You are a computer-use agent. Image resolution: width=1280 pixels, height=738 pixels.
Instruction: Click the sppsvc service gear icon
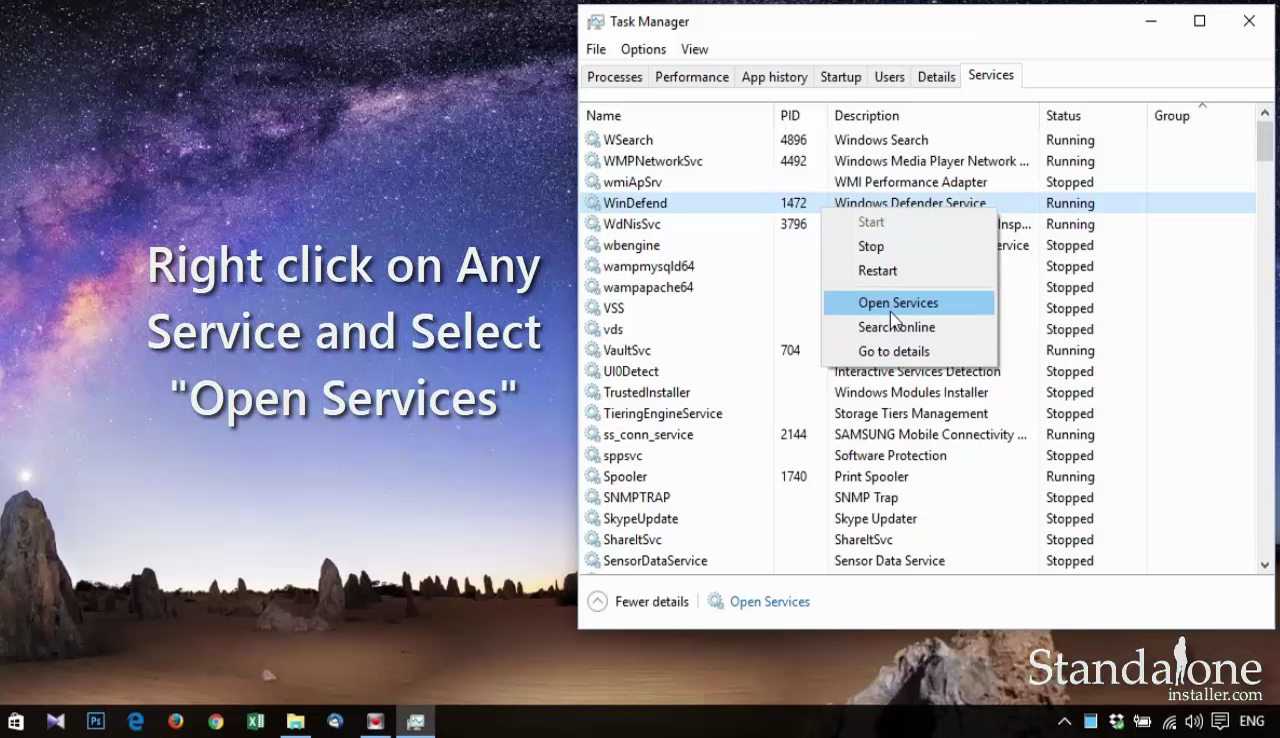click(x=593, y=456)
